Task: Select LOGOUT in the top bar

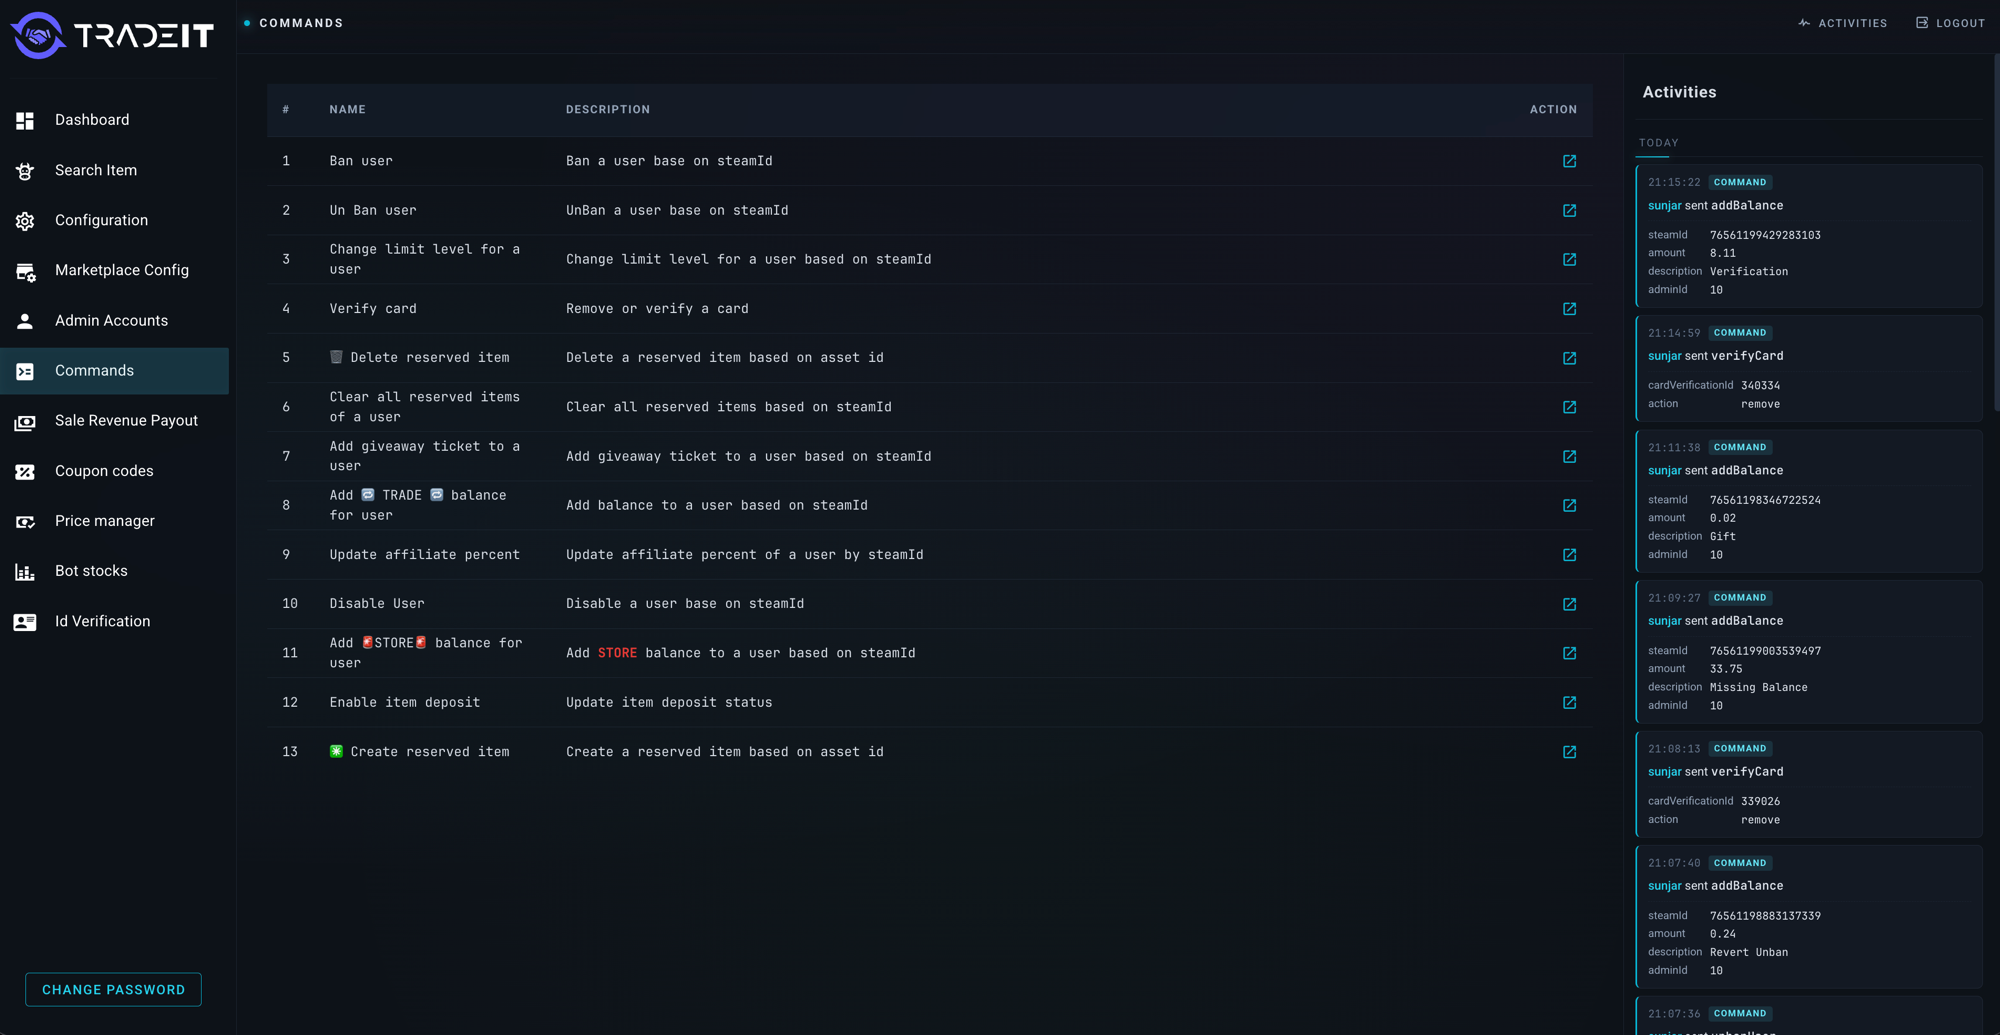Action: click(1950, 22)
